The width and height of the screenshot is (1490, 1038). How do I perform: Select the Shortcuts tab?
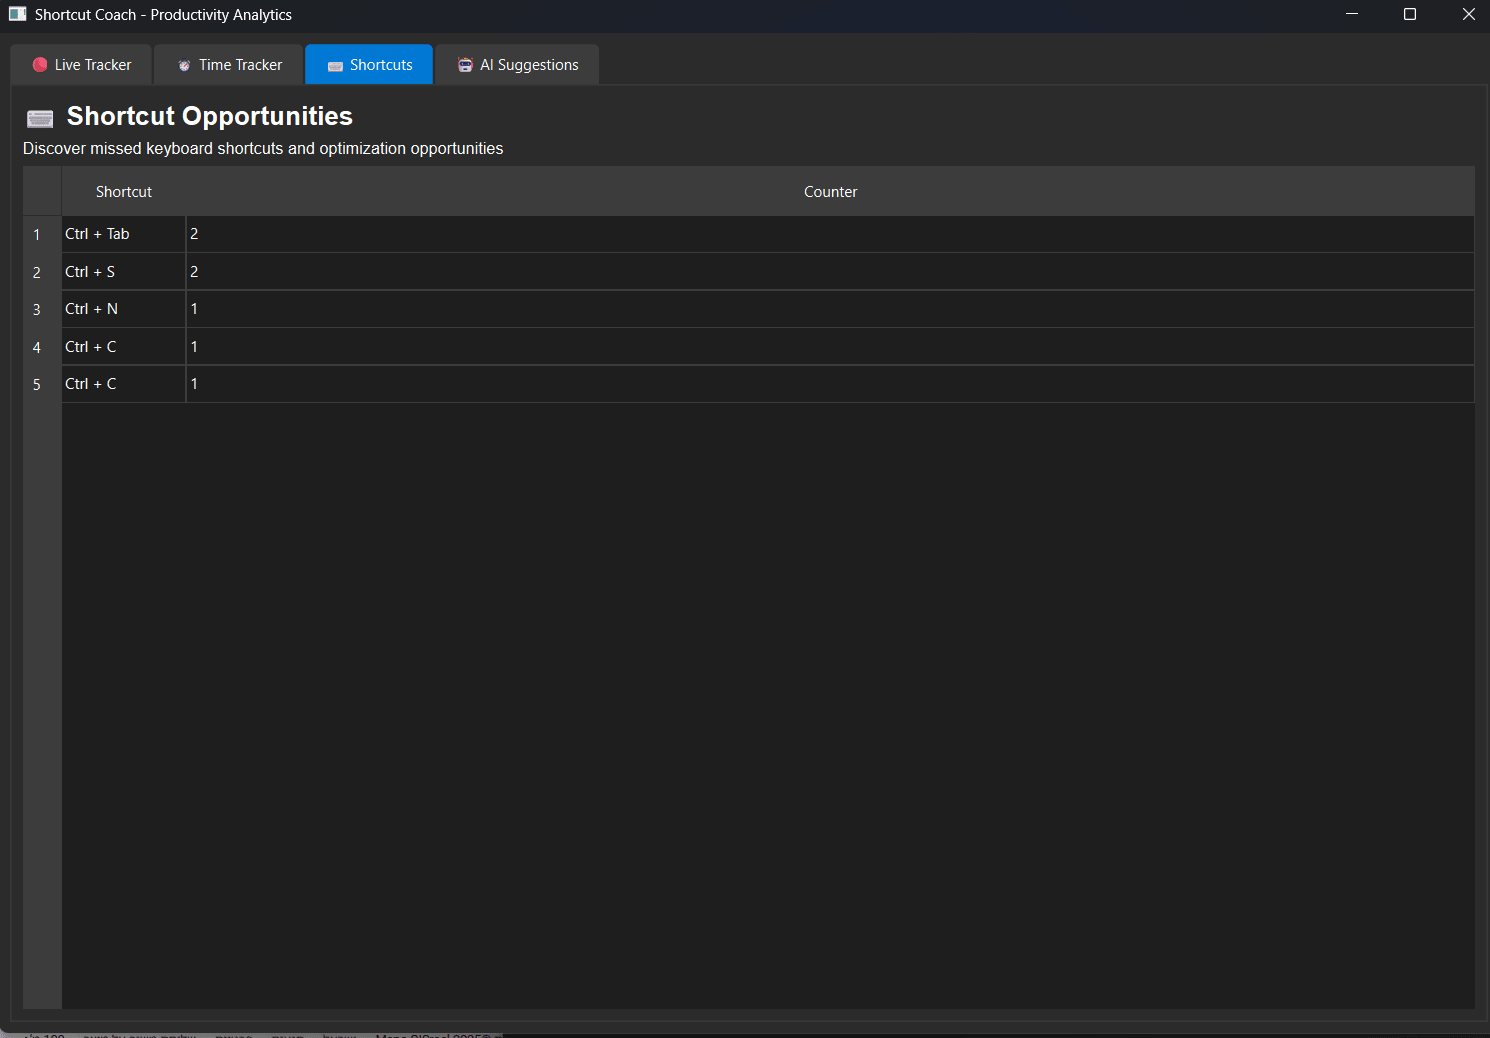pyautogui.click(x=369, y=65)
